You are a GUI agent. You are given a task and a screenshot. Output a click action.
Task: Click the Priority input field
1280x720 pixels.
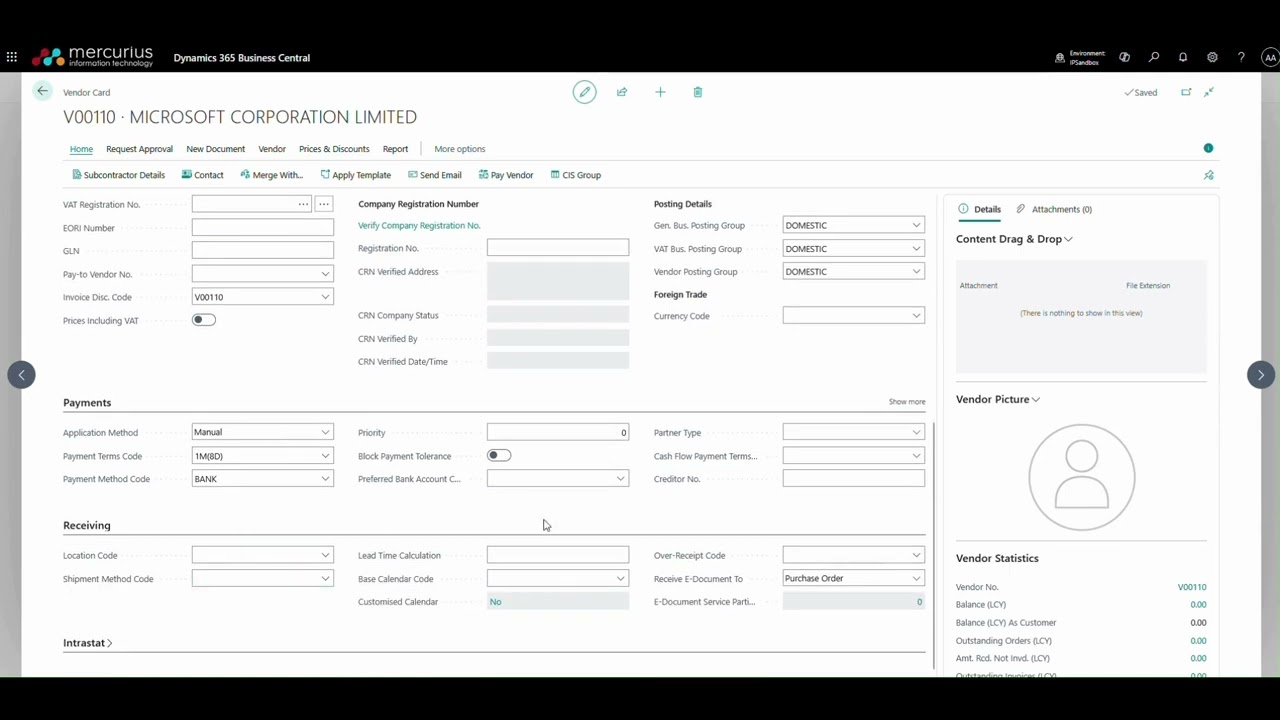tap(558, 433)
